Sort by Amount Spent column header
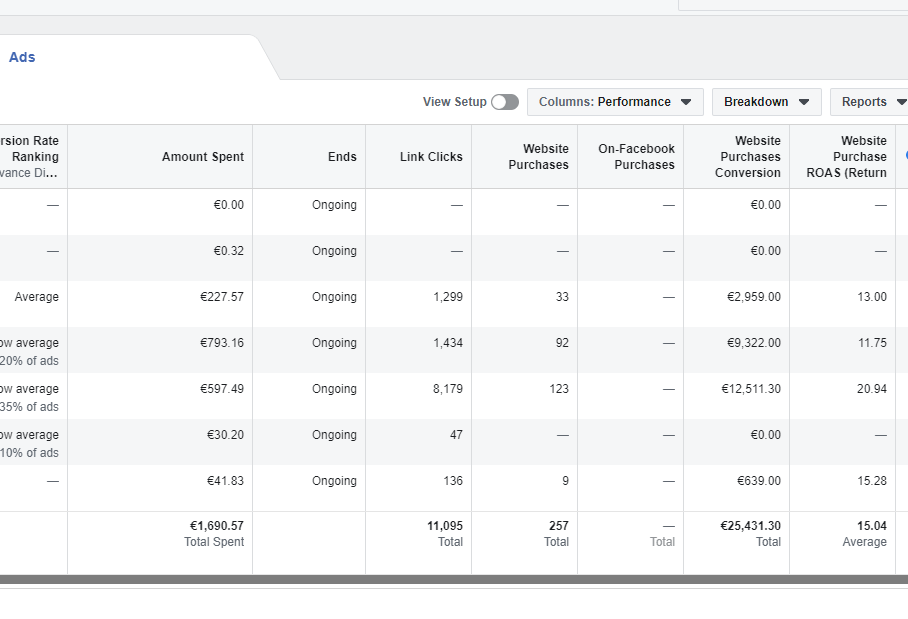This screenshot has width=908, height=619. tap(202, 157)
